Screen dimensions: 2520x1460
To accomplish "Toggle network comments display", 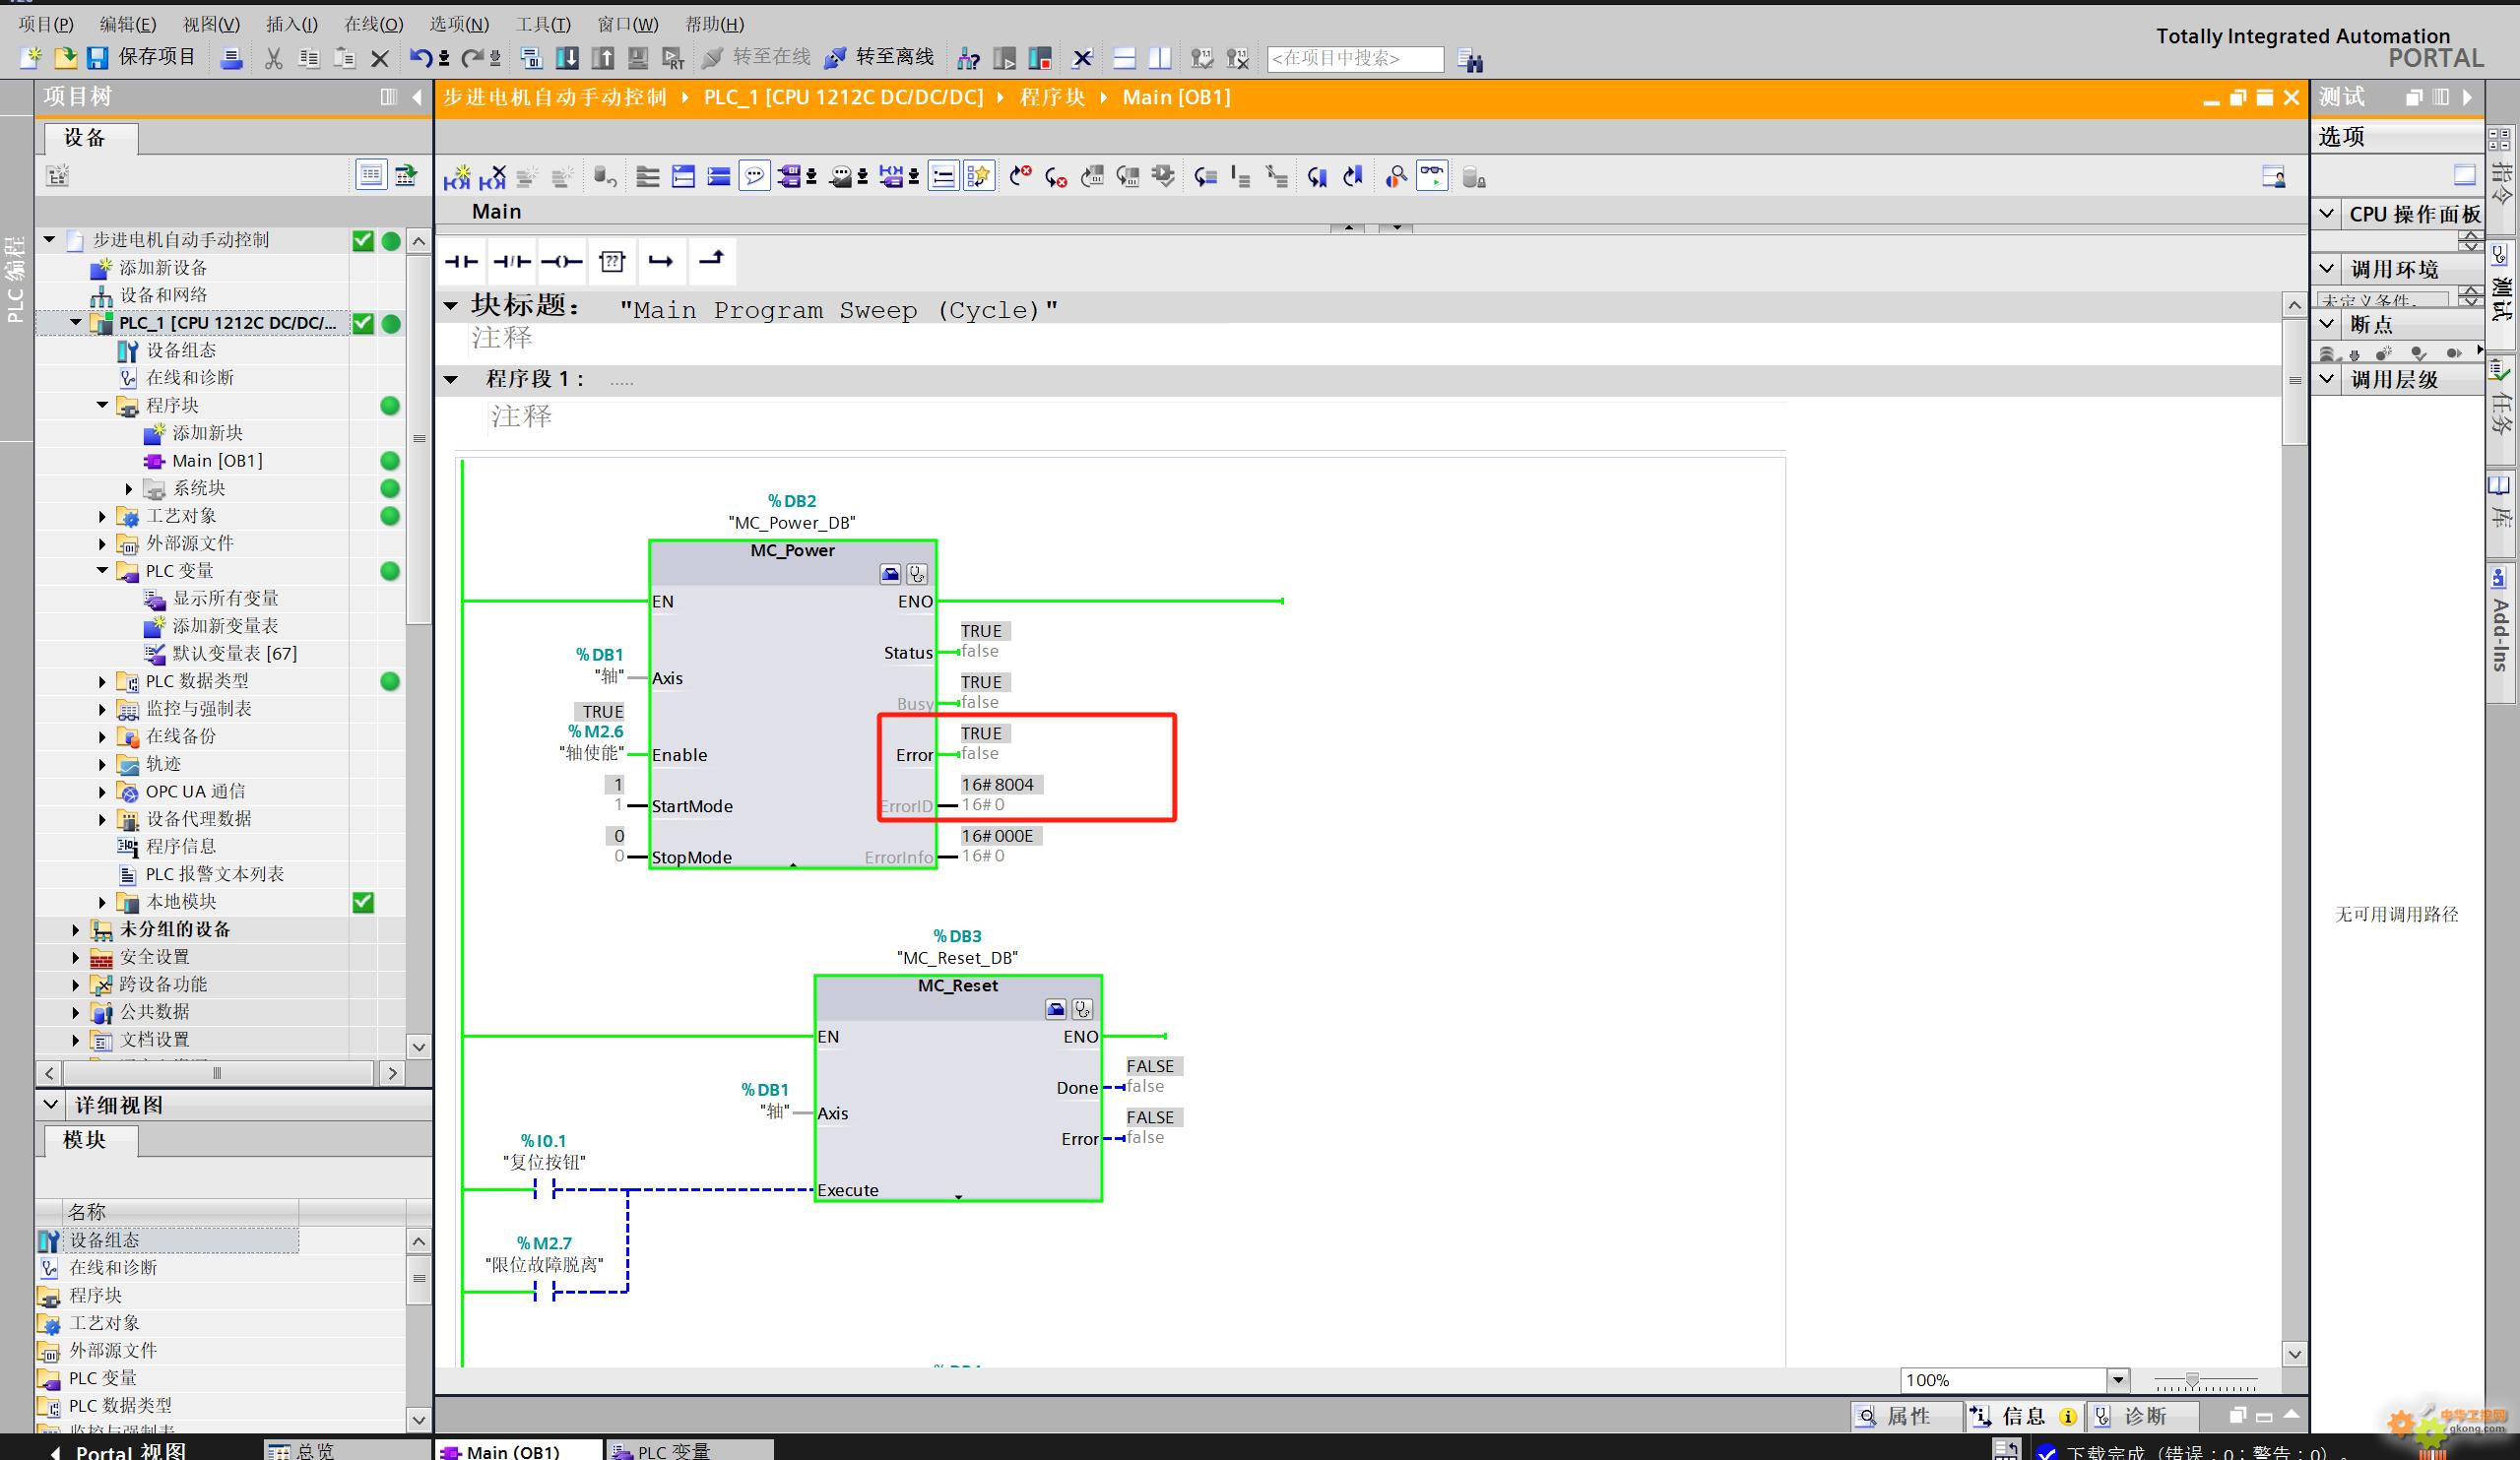I will coord(943,177).
